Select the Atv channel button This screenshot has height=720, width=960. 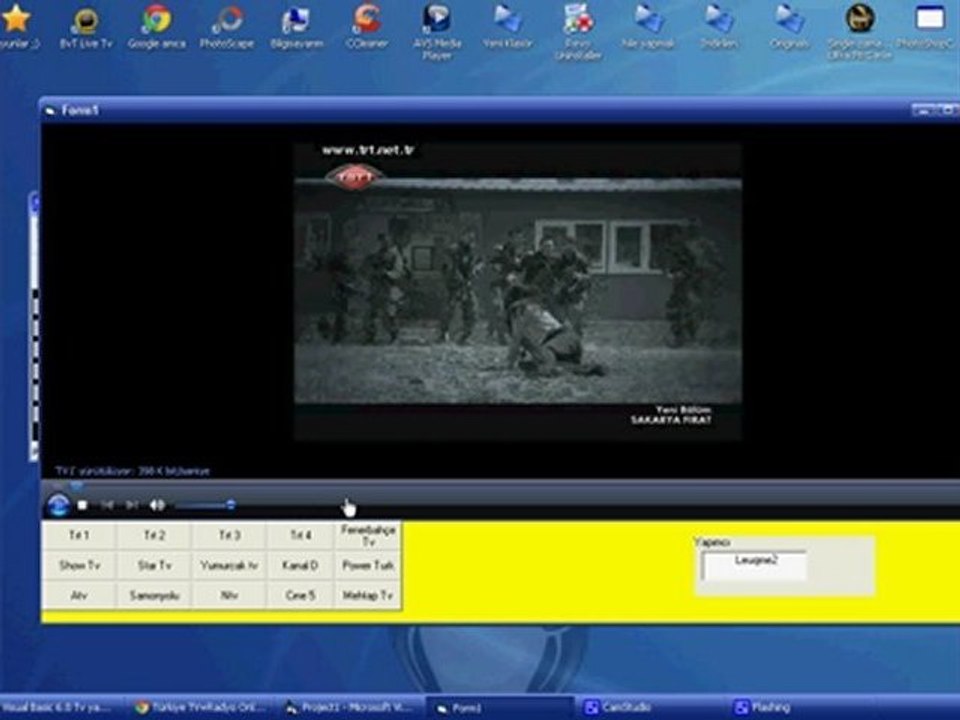coord(79,594)
